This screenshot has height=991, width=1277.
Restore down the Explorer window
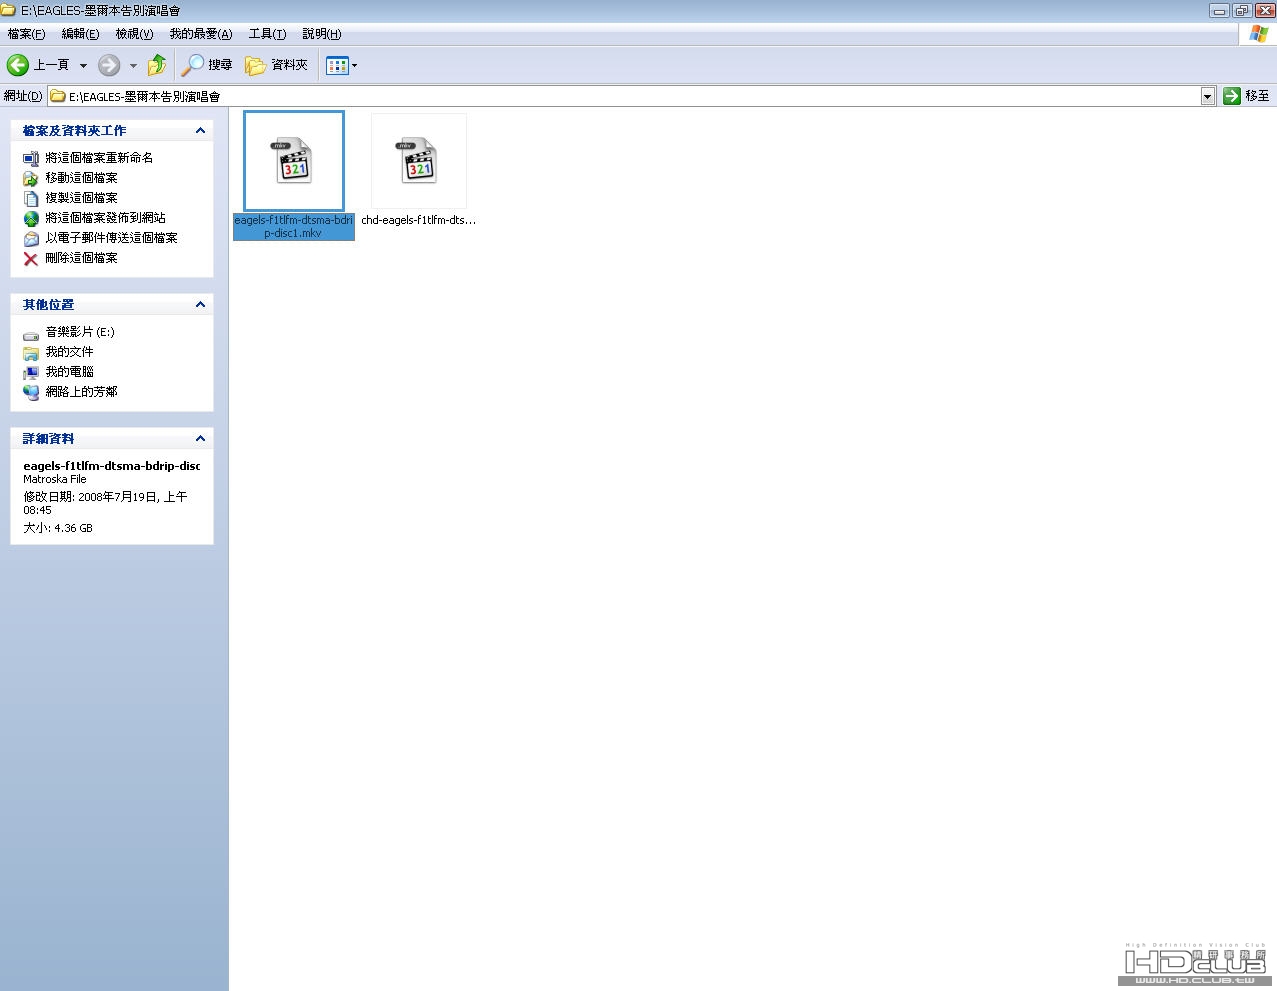tap(1242, 11)
